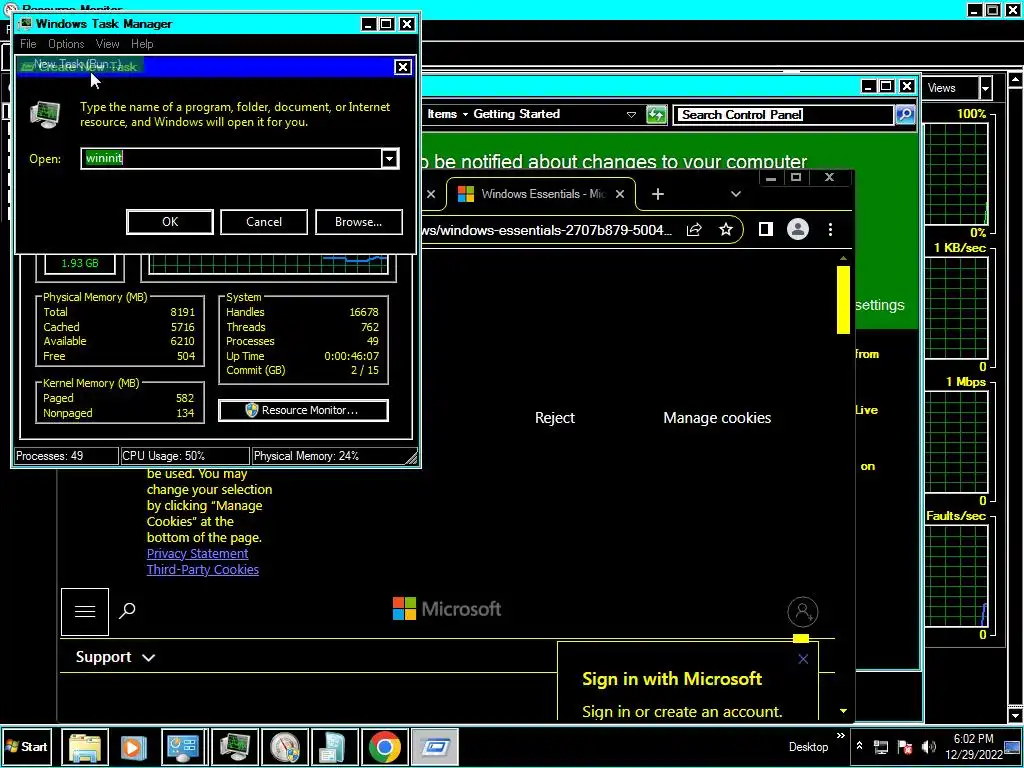Switch to Google Chrome on taskbar
This screenshot has width=1024, height=768.
tap(385, 746)
